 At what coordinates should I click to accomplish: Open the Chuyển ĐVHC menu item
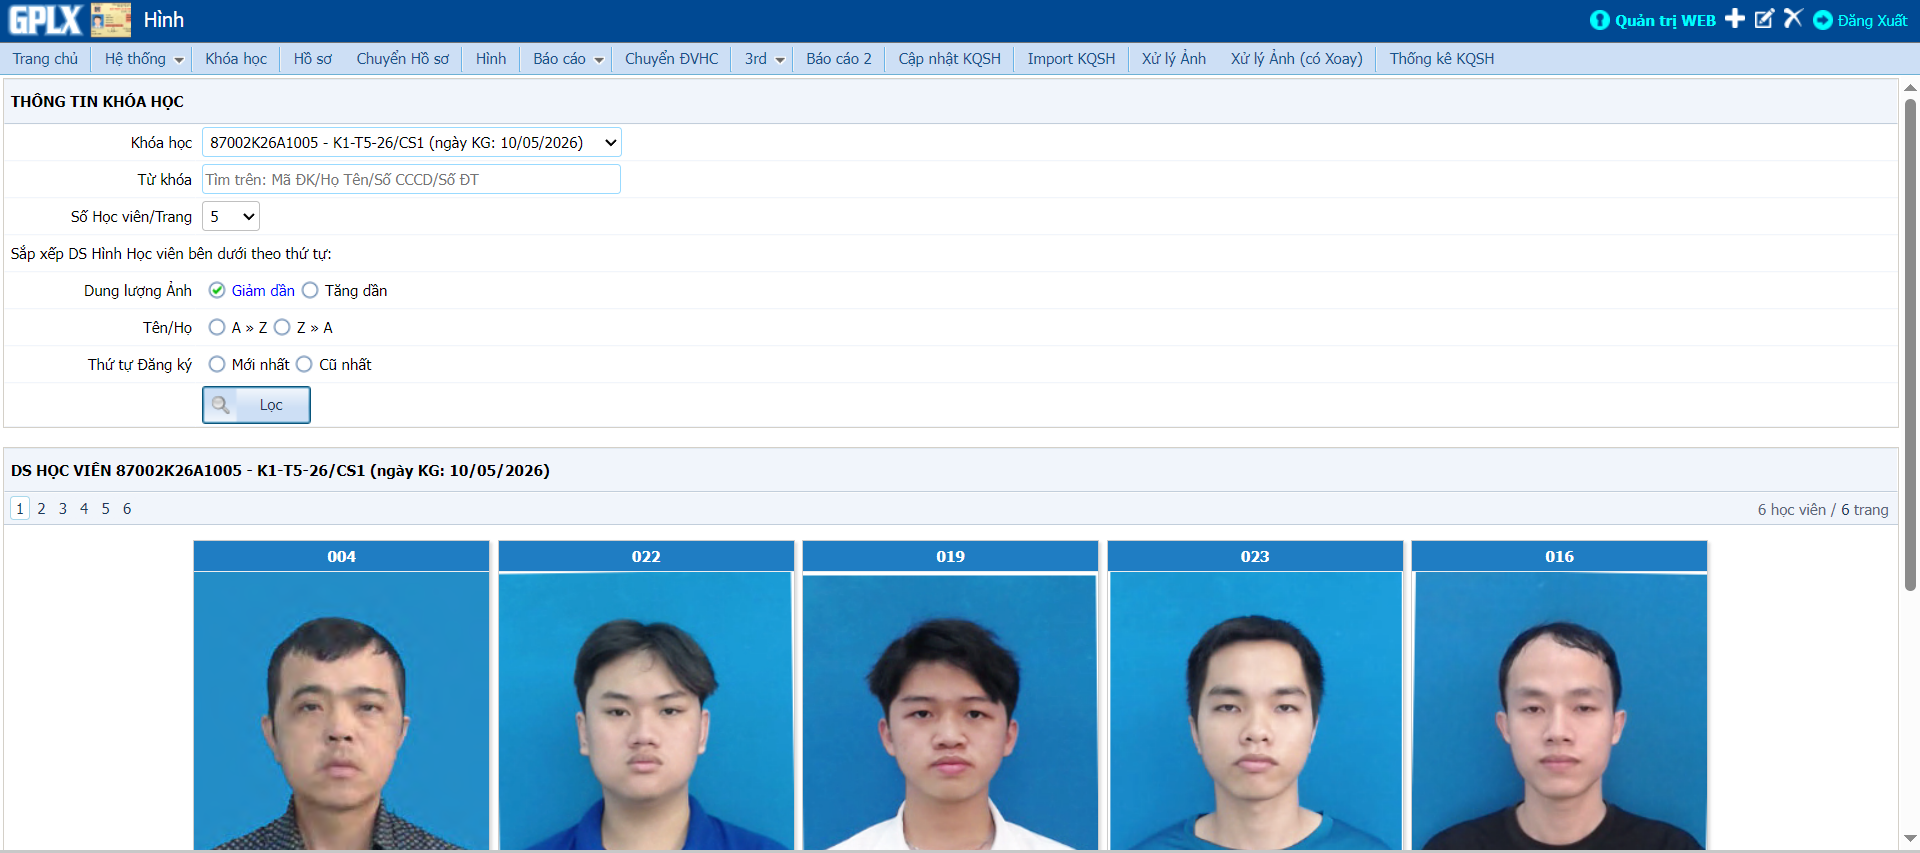pyautogui.click(x=671, y=59)
